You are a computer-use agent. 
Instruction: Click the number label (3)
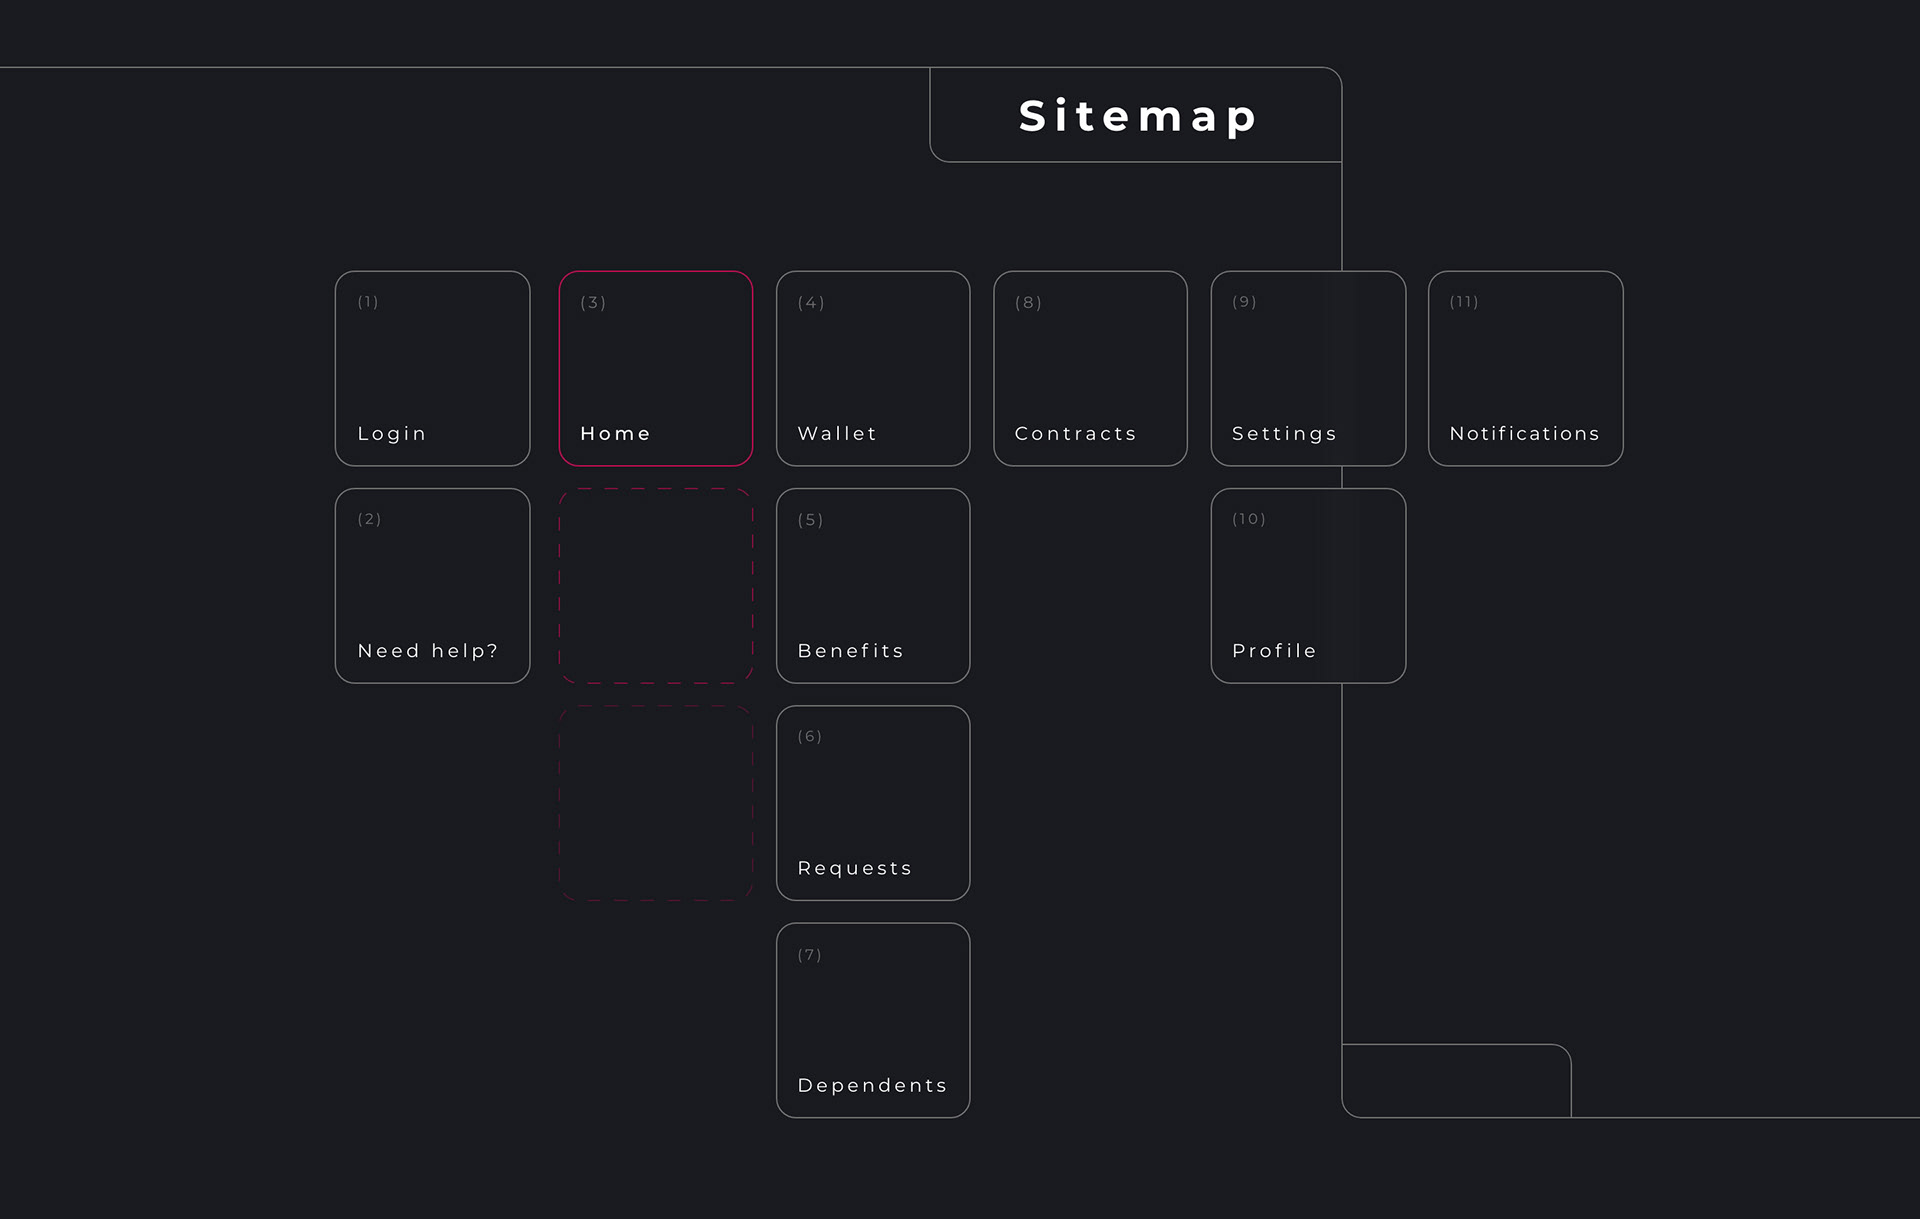pyautogui.click(x=593, y=303)
